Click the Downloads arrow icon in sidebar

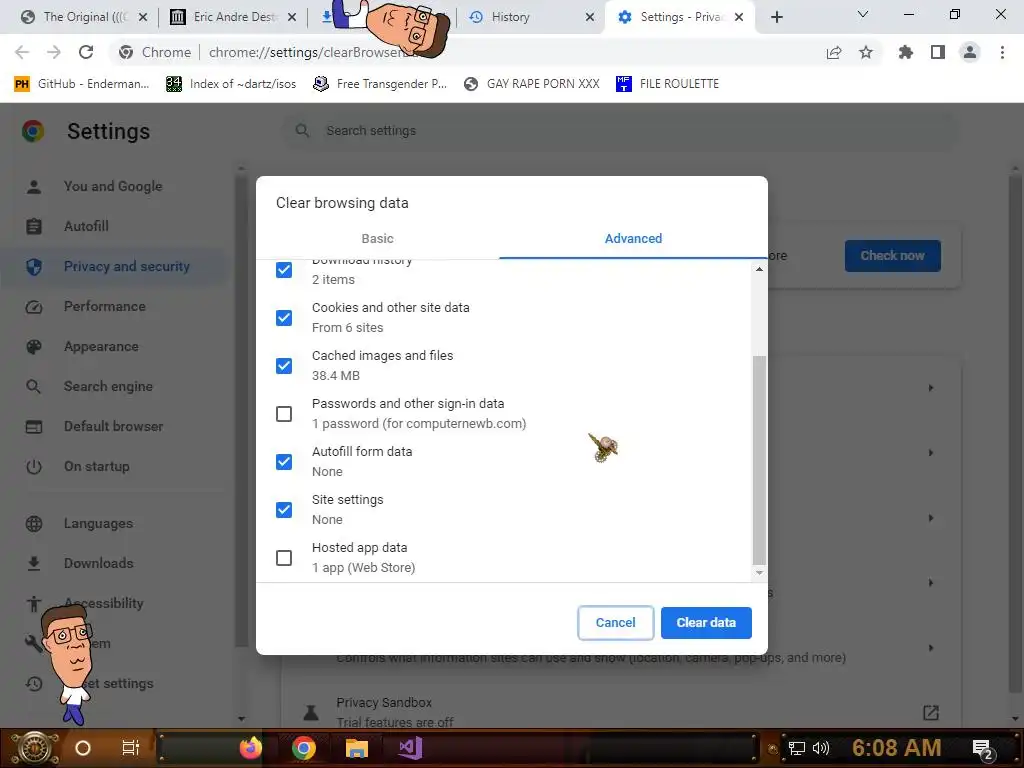(x=34, y=563)
